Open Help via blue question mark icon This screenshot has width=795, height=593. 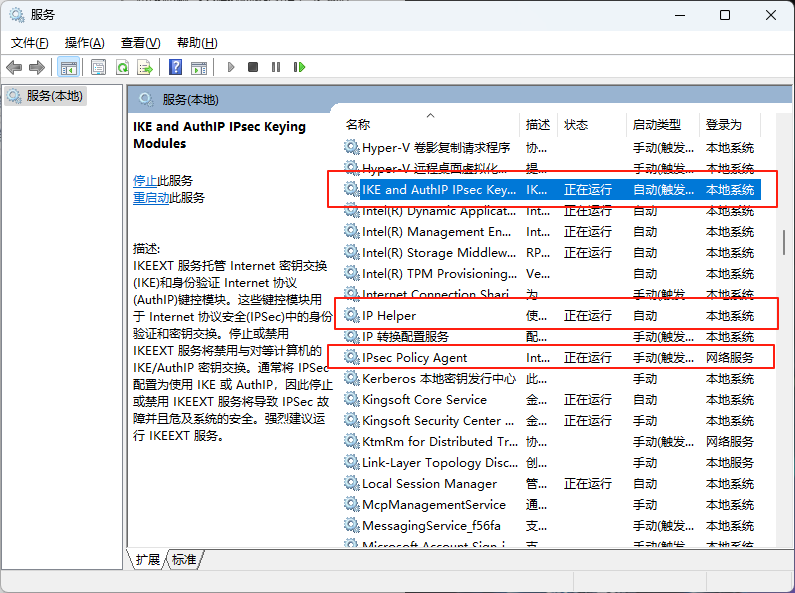(175, 67)
